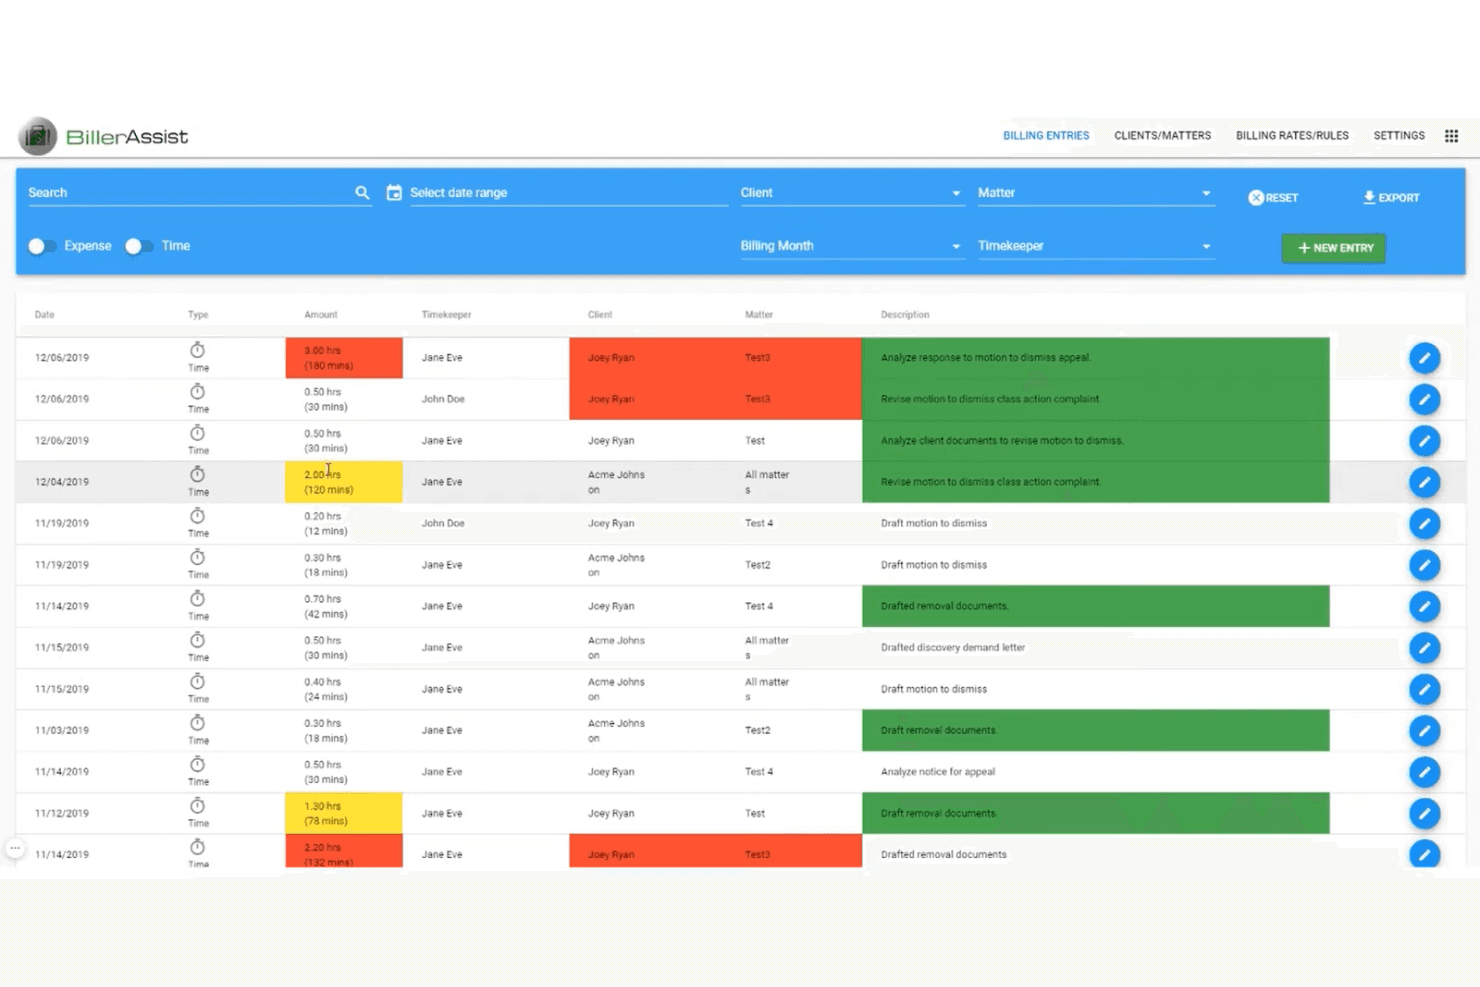Click the Description column header
Viewport: 1480px width, 987px height.
tap(905, 315)
